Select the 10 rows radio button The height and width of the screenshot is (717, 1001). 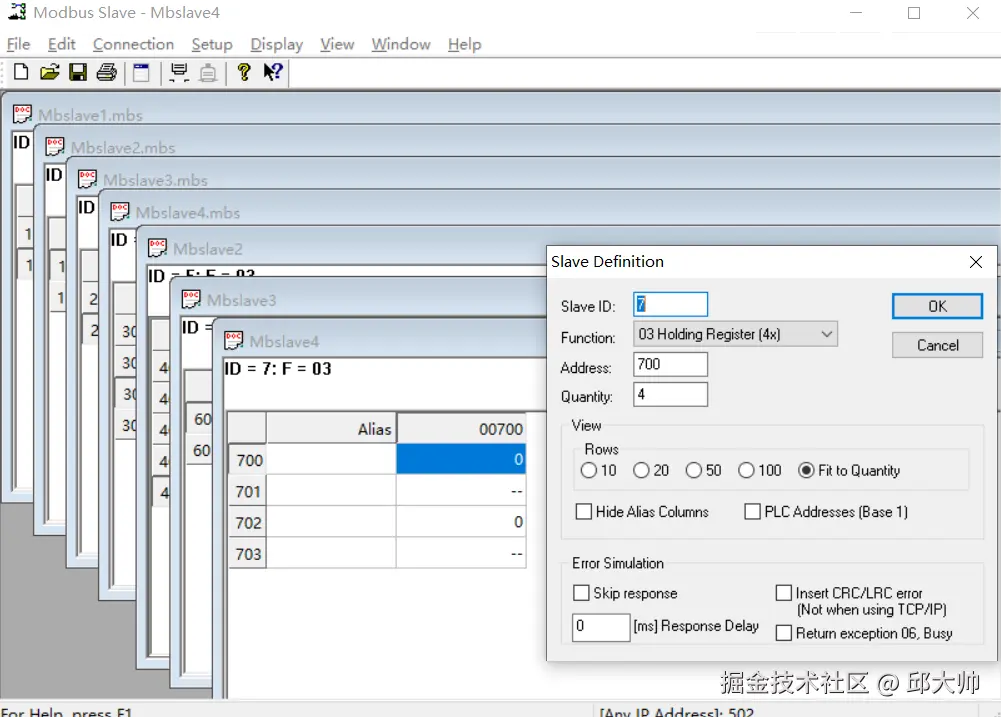pyautogui.click(x=589, y=471)
